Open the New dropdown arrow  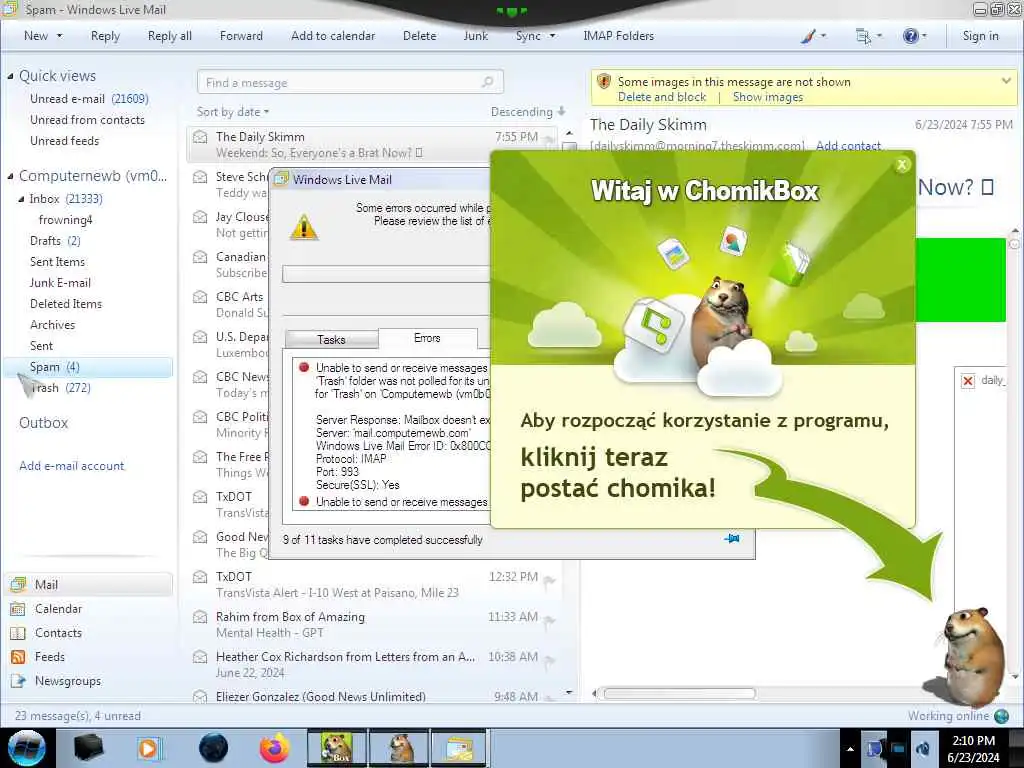point(59,36)
